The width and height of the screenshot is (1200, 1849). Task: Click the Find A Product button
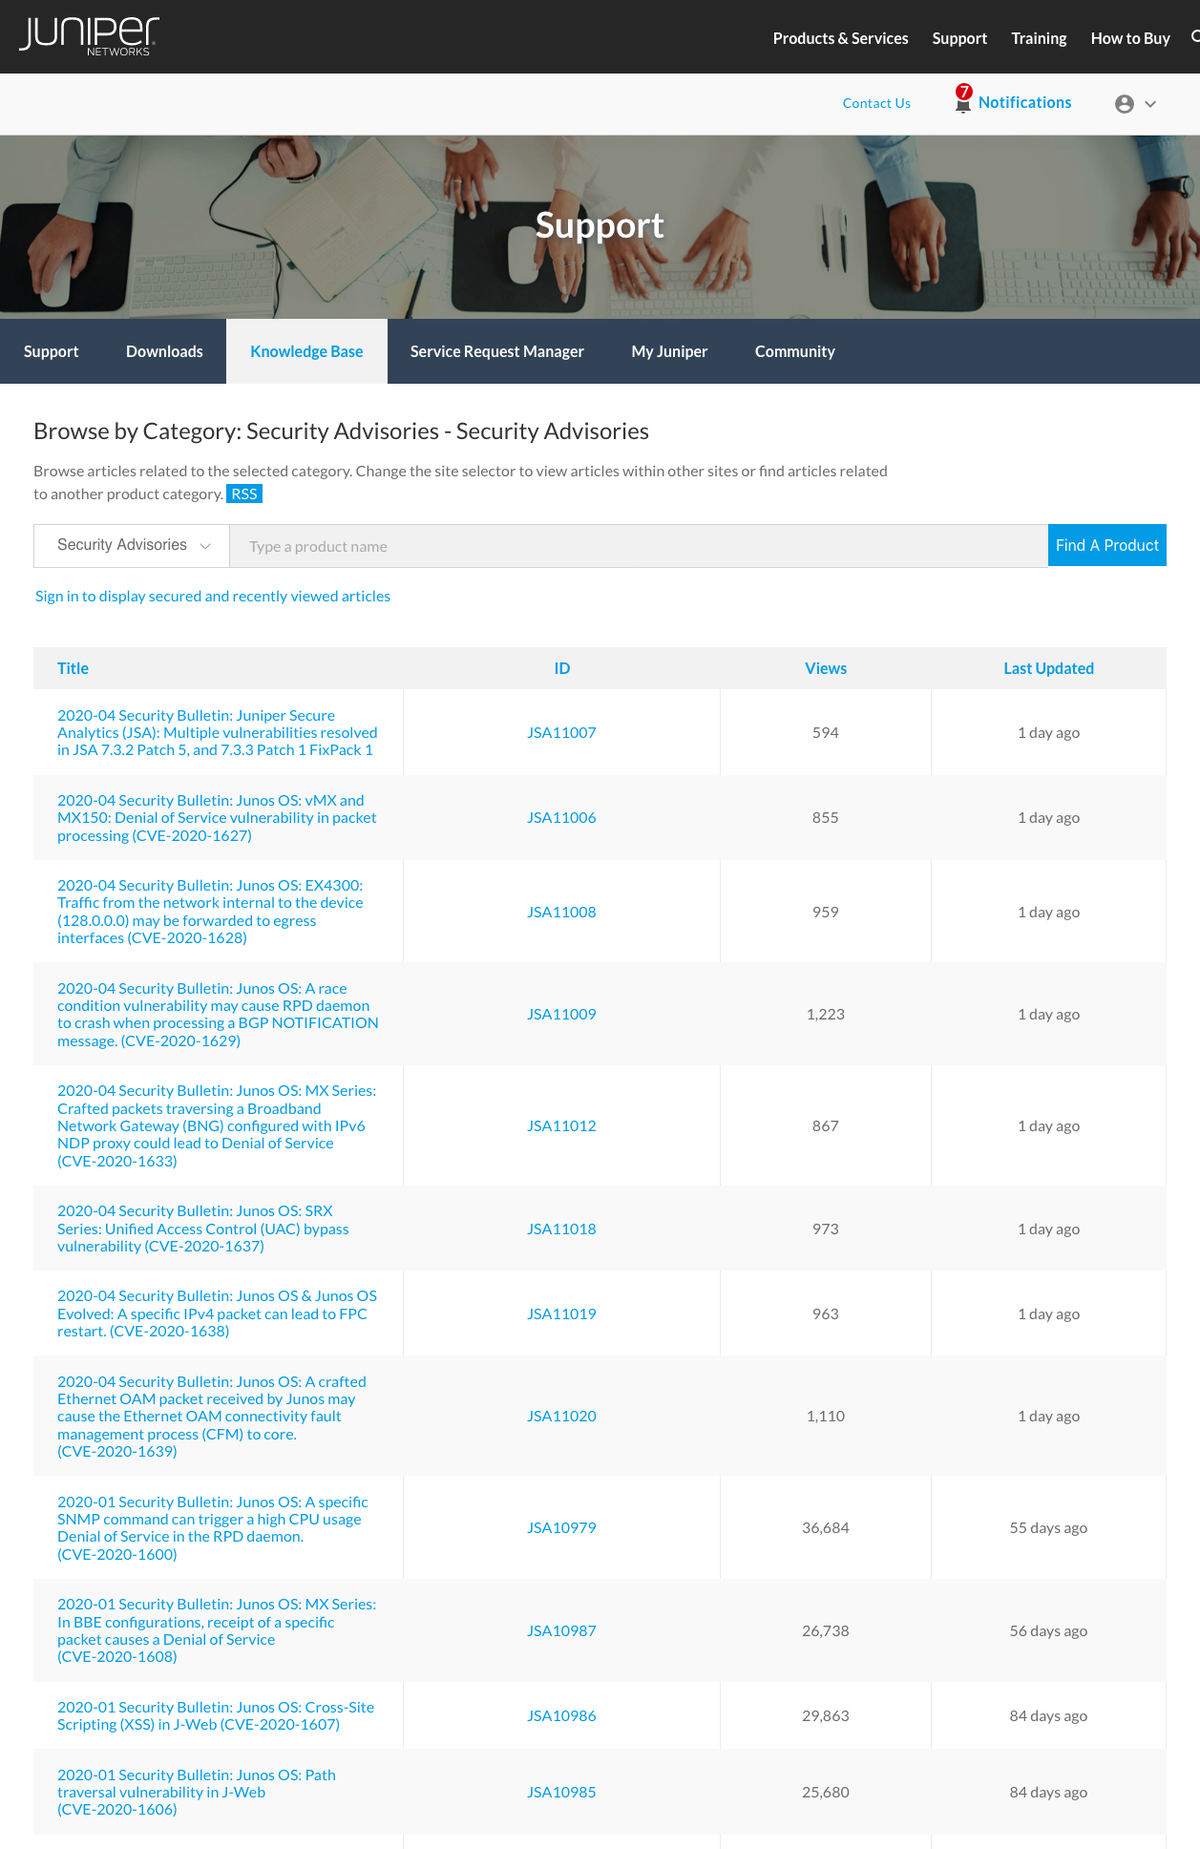click(x=1107, y=545)
